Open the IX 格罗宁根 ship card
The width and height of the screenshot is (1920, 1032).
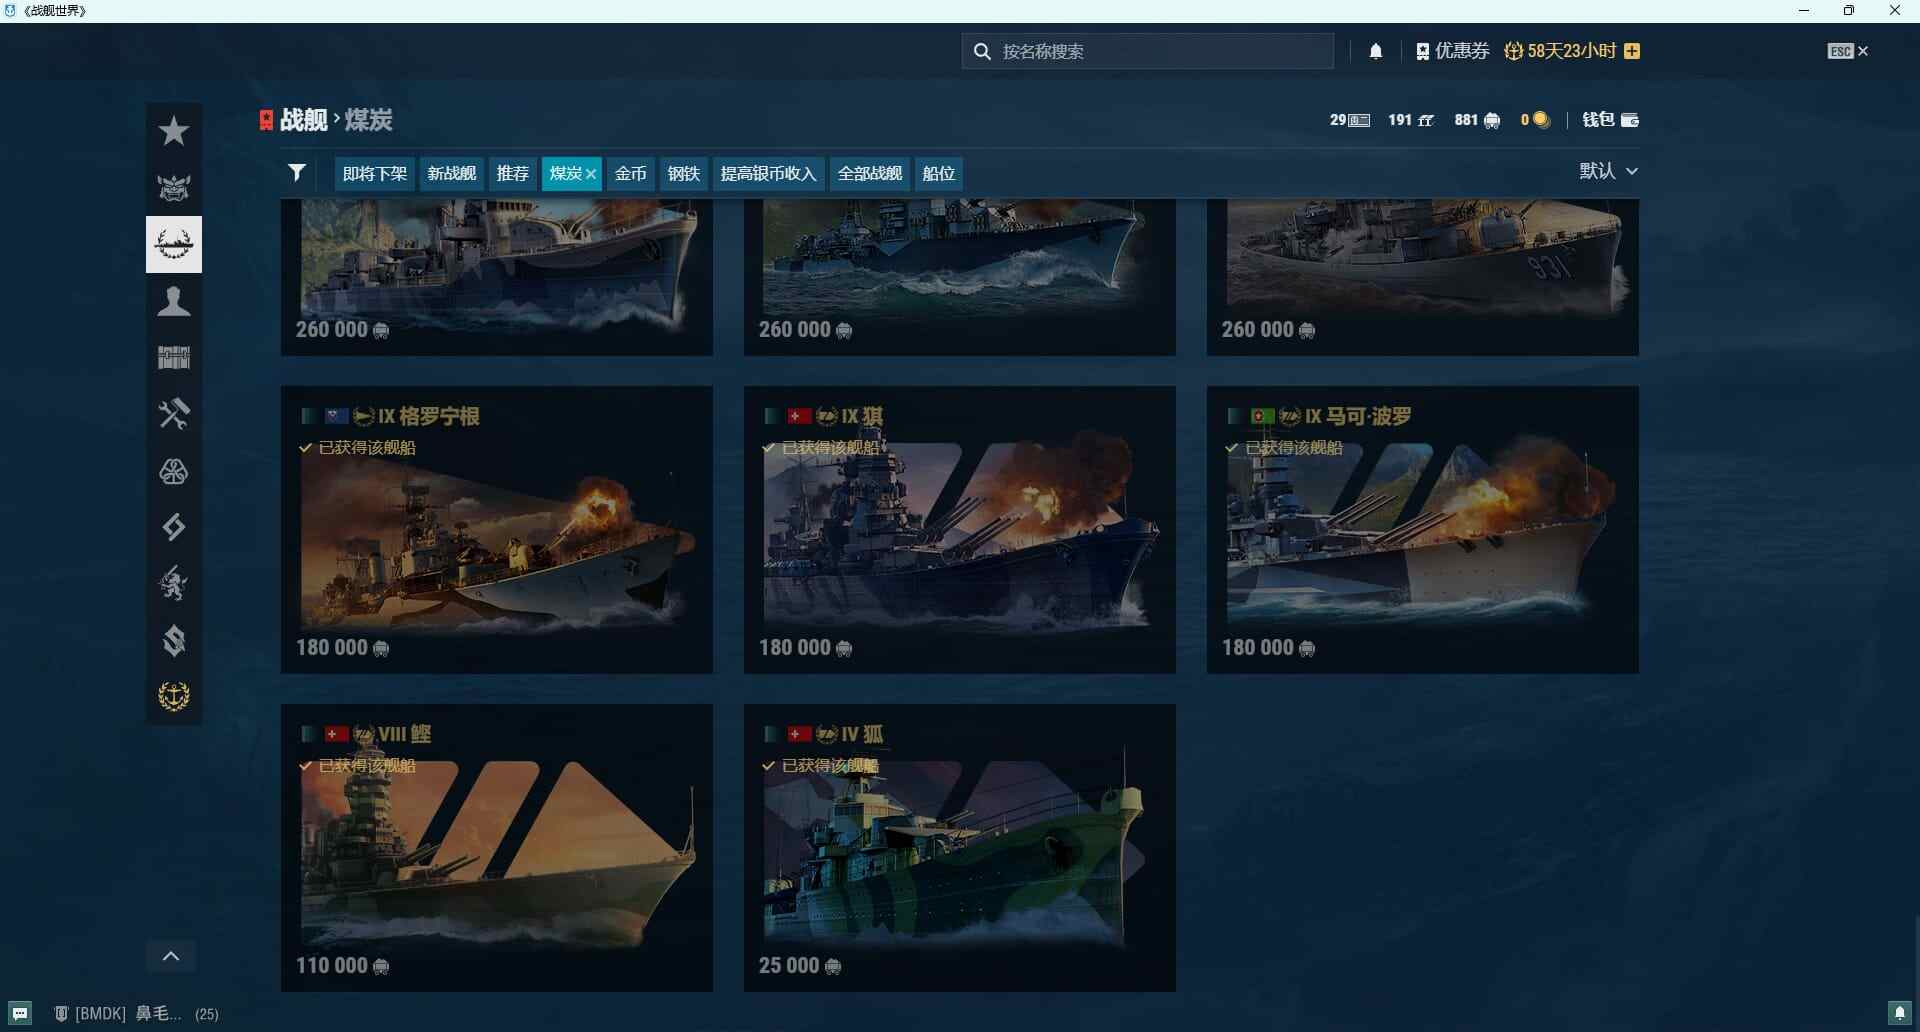(x=497, y=529)
